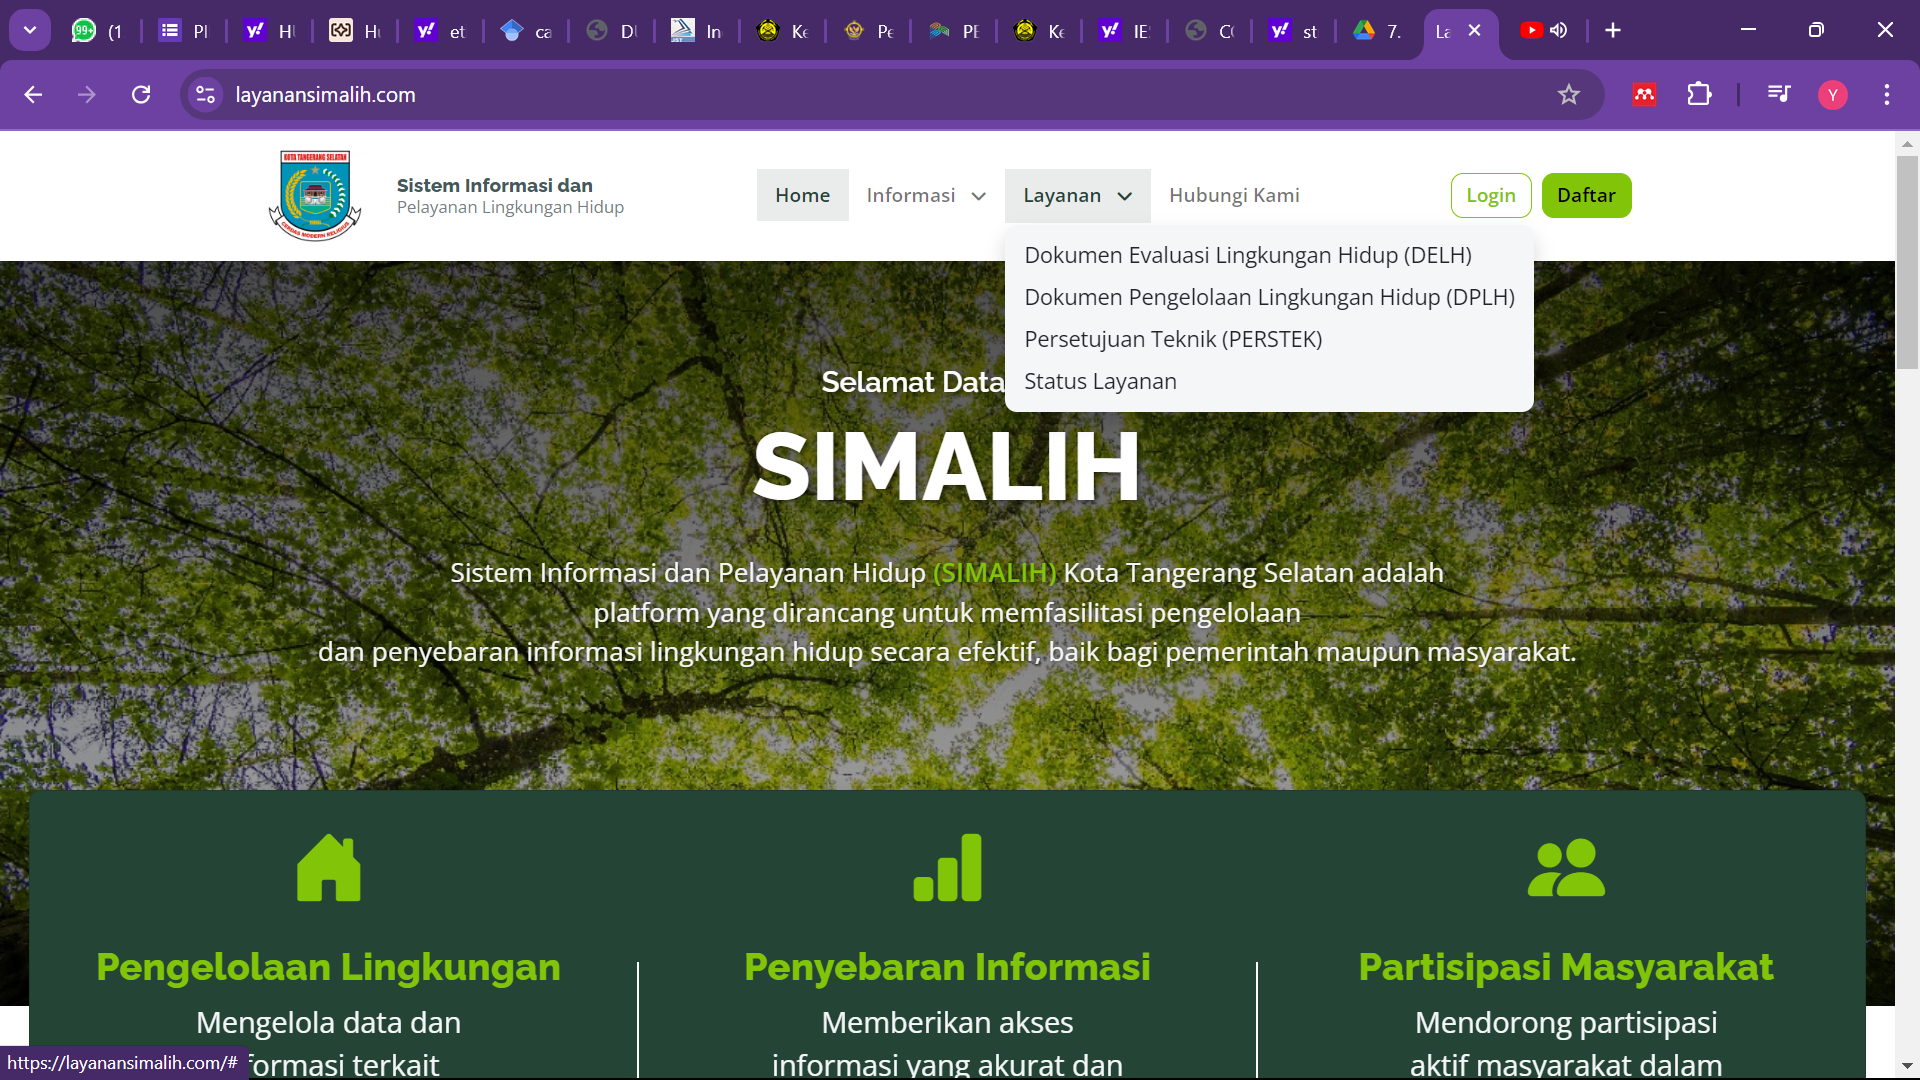Switch to the 'st' Yahoo tab

[x=1294, y=31]
